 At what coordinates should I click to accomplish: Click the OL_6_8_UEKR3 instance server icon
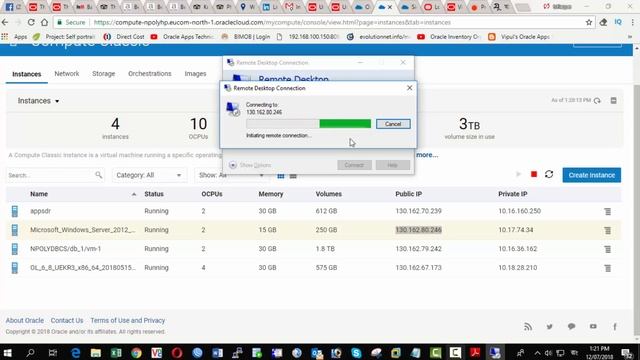point(15,268)
